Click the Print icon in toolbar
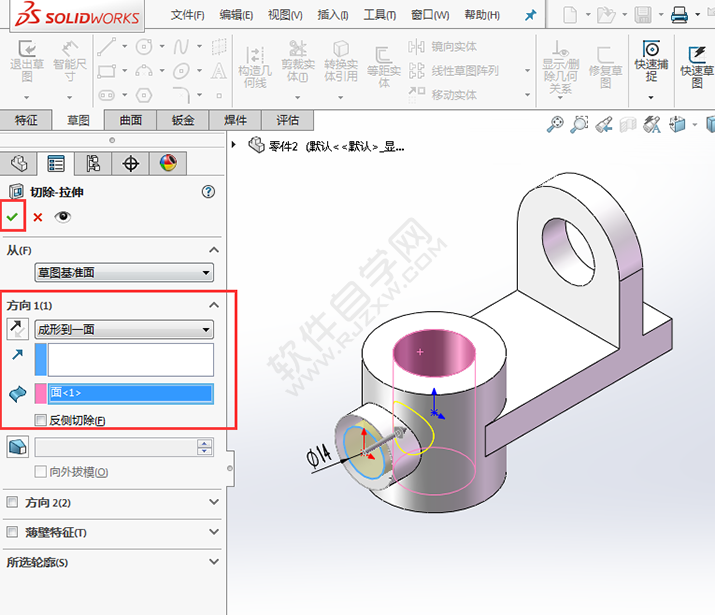Screen dimensions: 715x615 click(x=679, y=15)
